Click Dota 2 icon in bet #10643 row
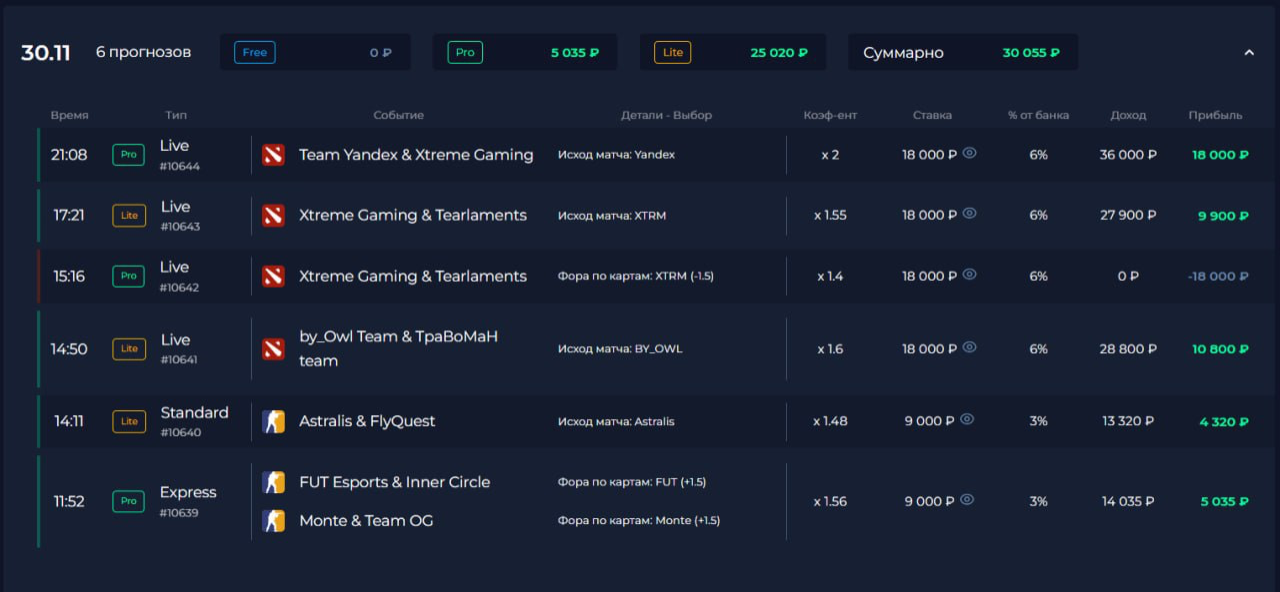 (273, 215)
